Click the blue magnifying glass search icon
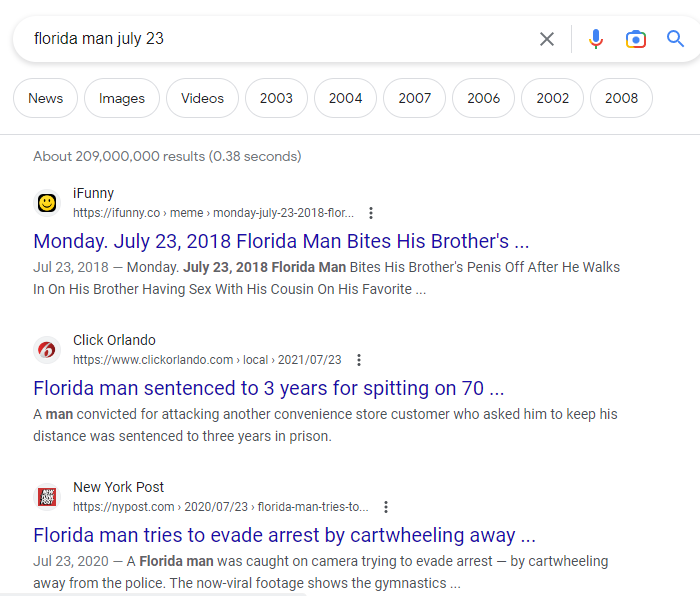The image size is (700, 596). pos(675,39)
